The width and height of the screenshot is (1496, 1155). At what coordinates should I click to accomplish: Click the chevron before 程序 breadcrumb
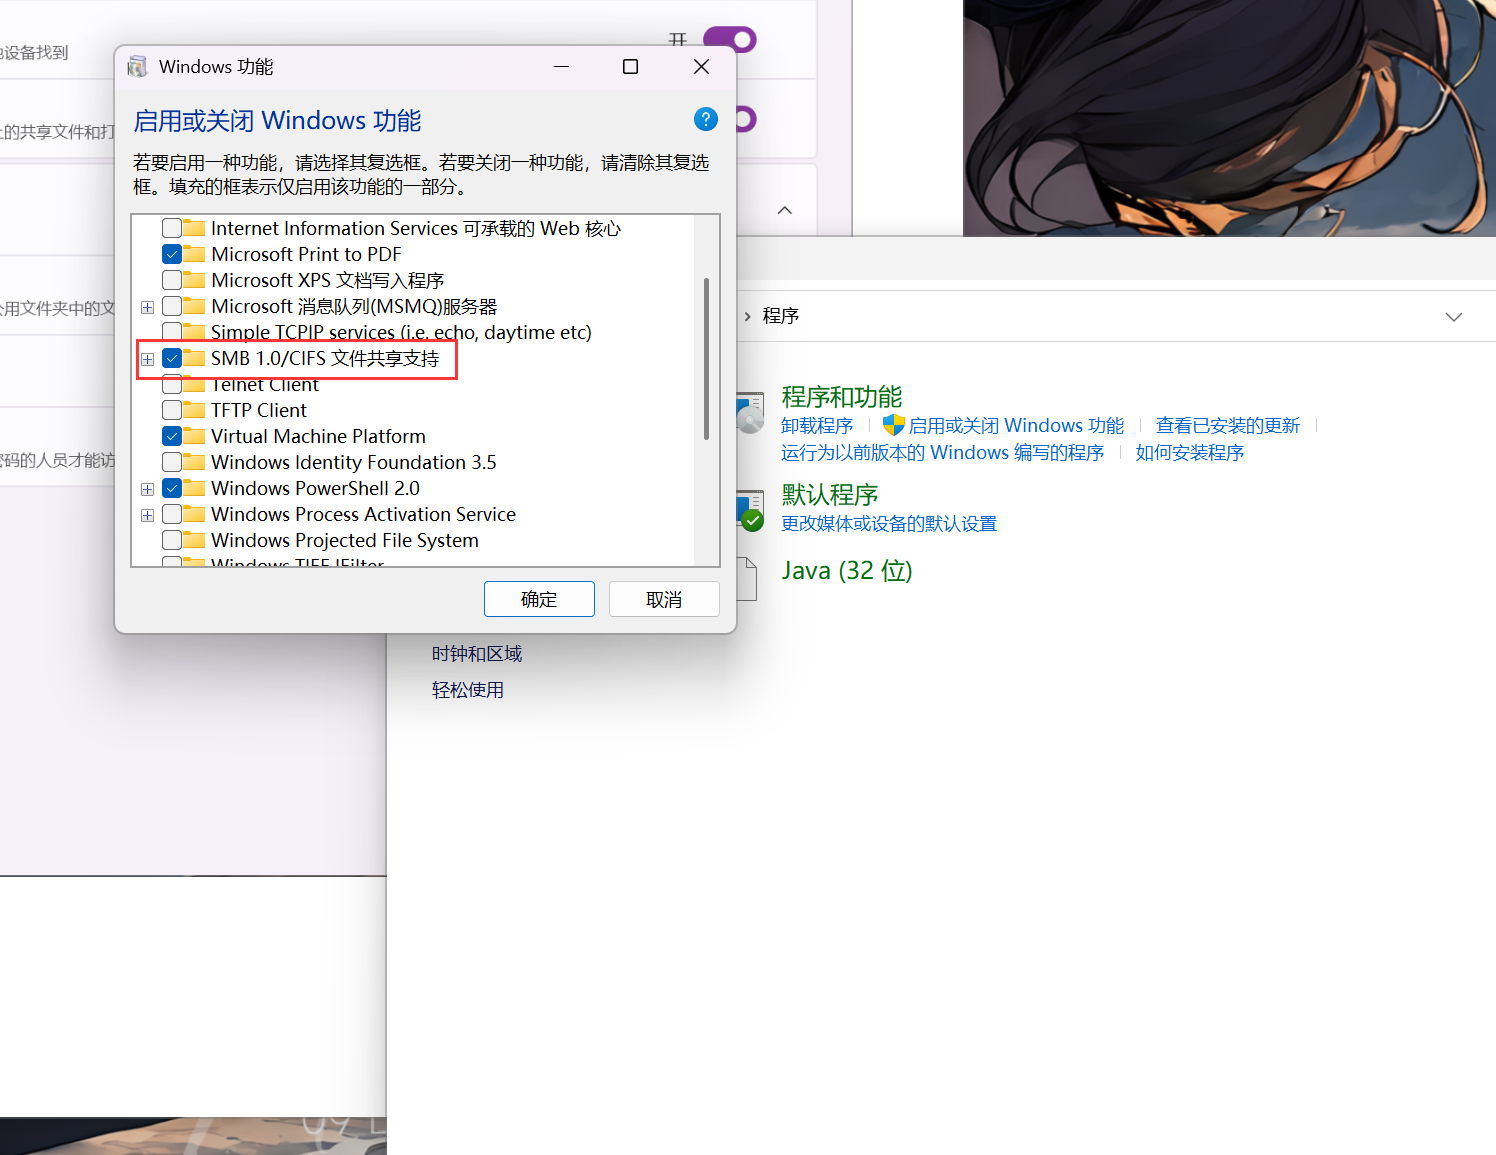point(747,317)
